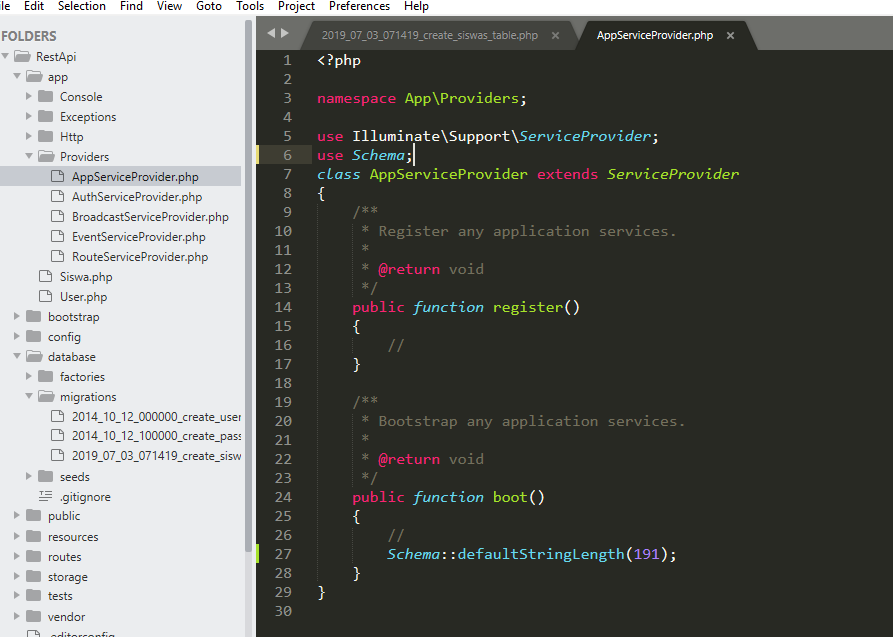Viewport: 893px width, 637px height.
Task: Collapse the Providers folder arrow
Action: [29, 157]
